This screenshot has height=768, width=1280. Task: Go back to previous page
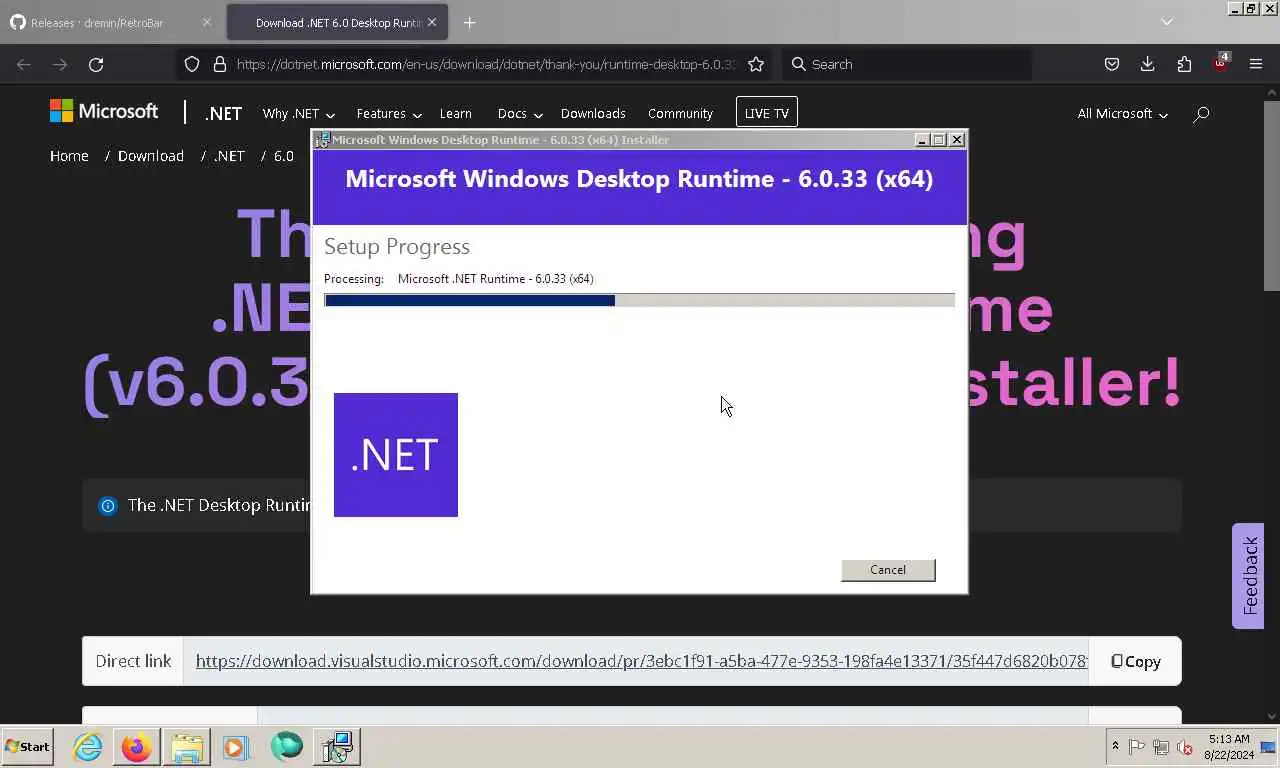pyautogui.click(x=24, y=64)
